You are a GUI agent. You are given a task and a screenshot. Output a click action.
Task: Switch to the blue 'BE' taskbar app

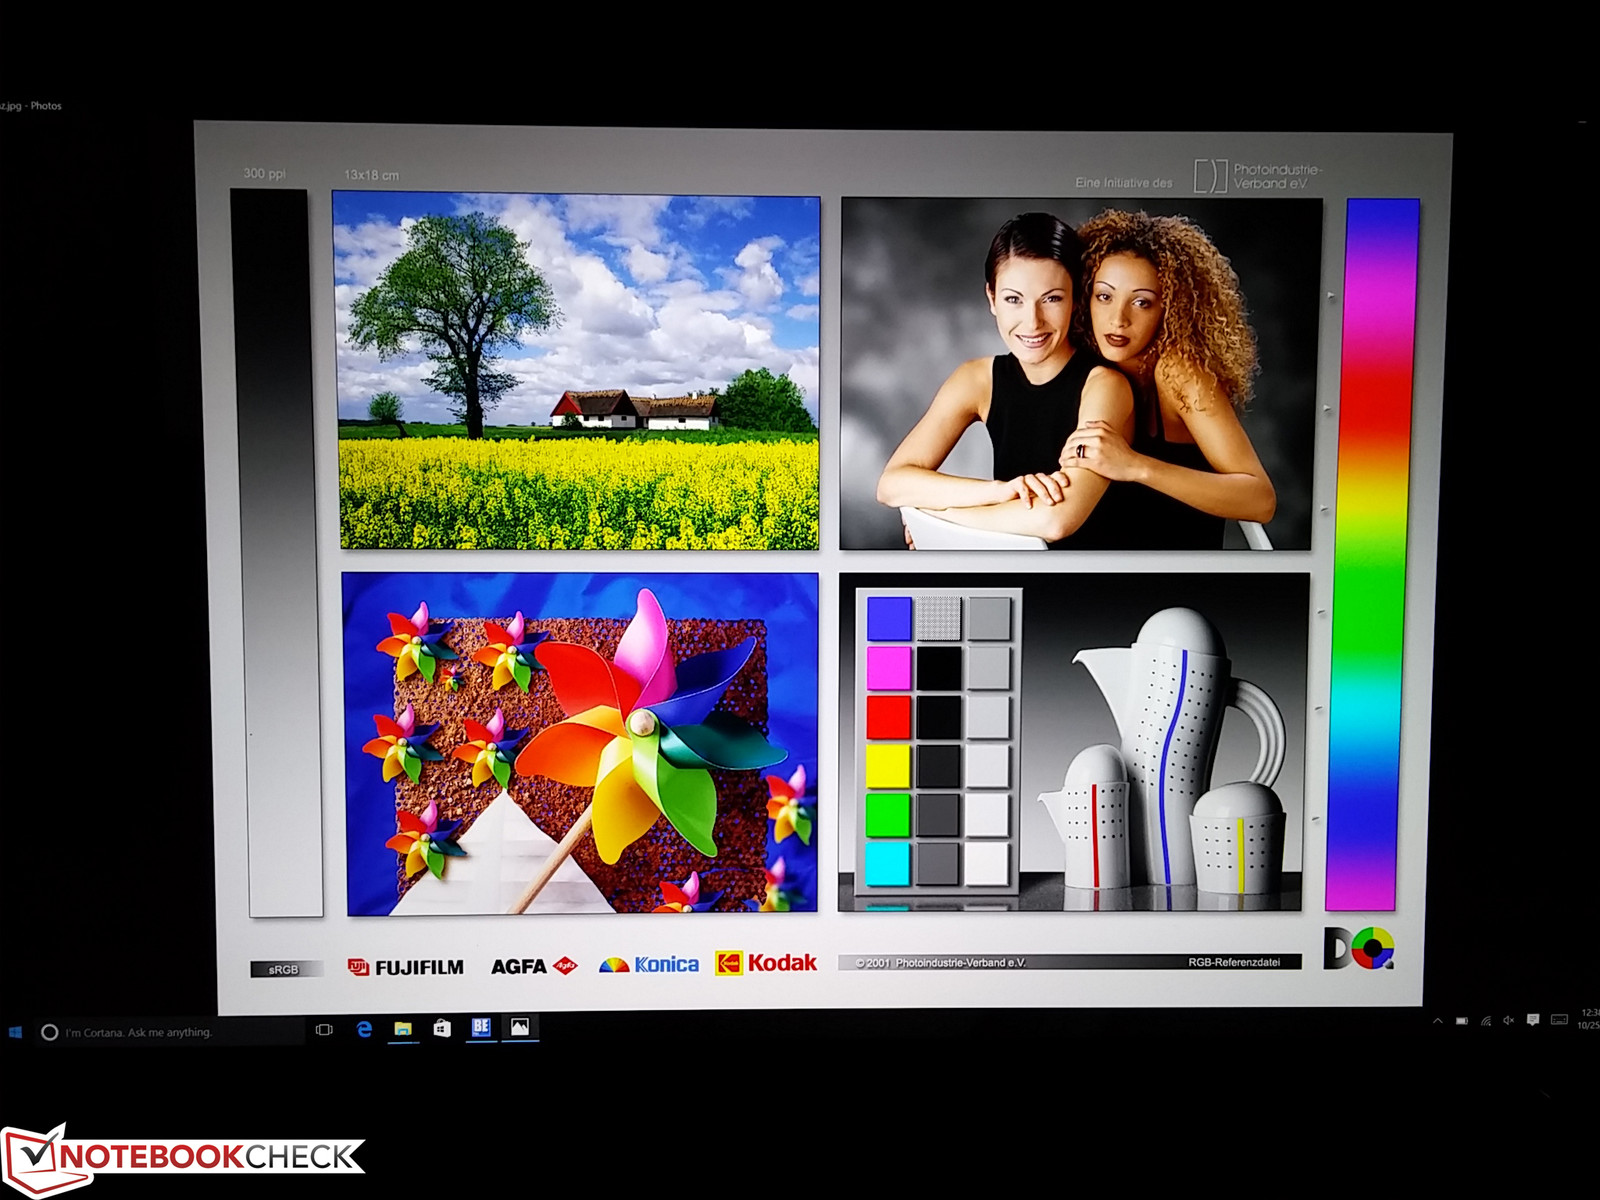[481, 1026]
